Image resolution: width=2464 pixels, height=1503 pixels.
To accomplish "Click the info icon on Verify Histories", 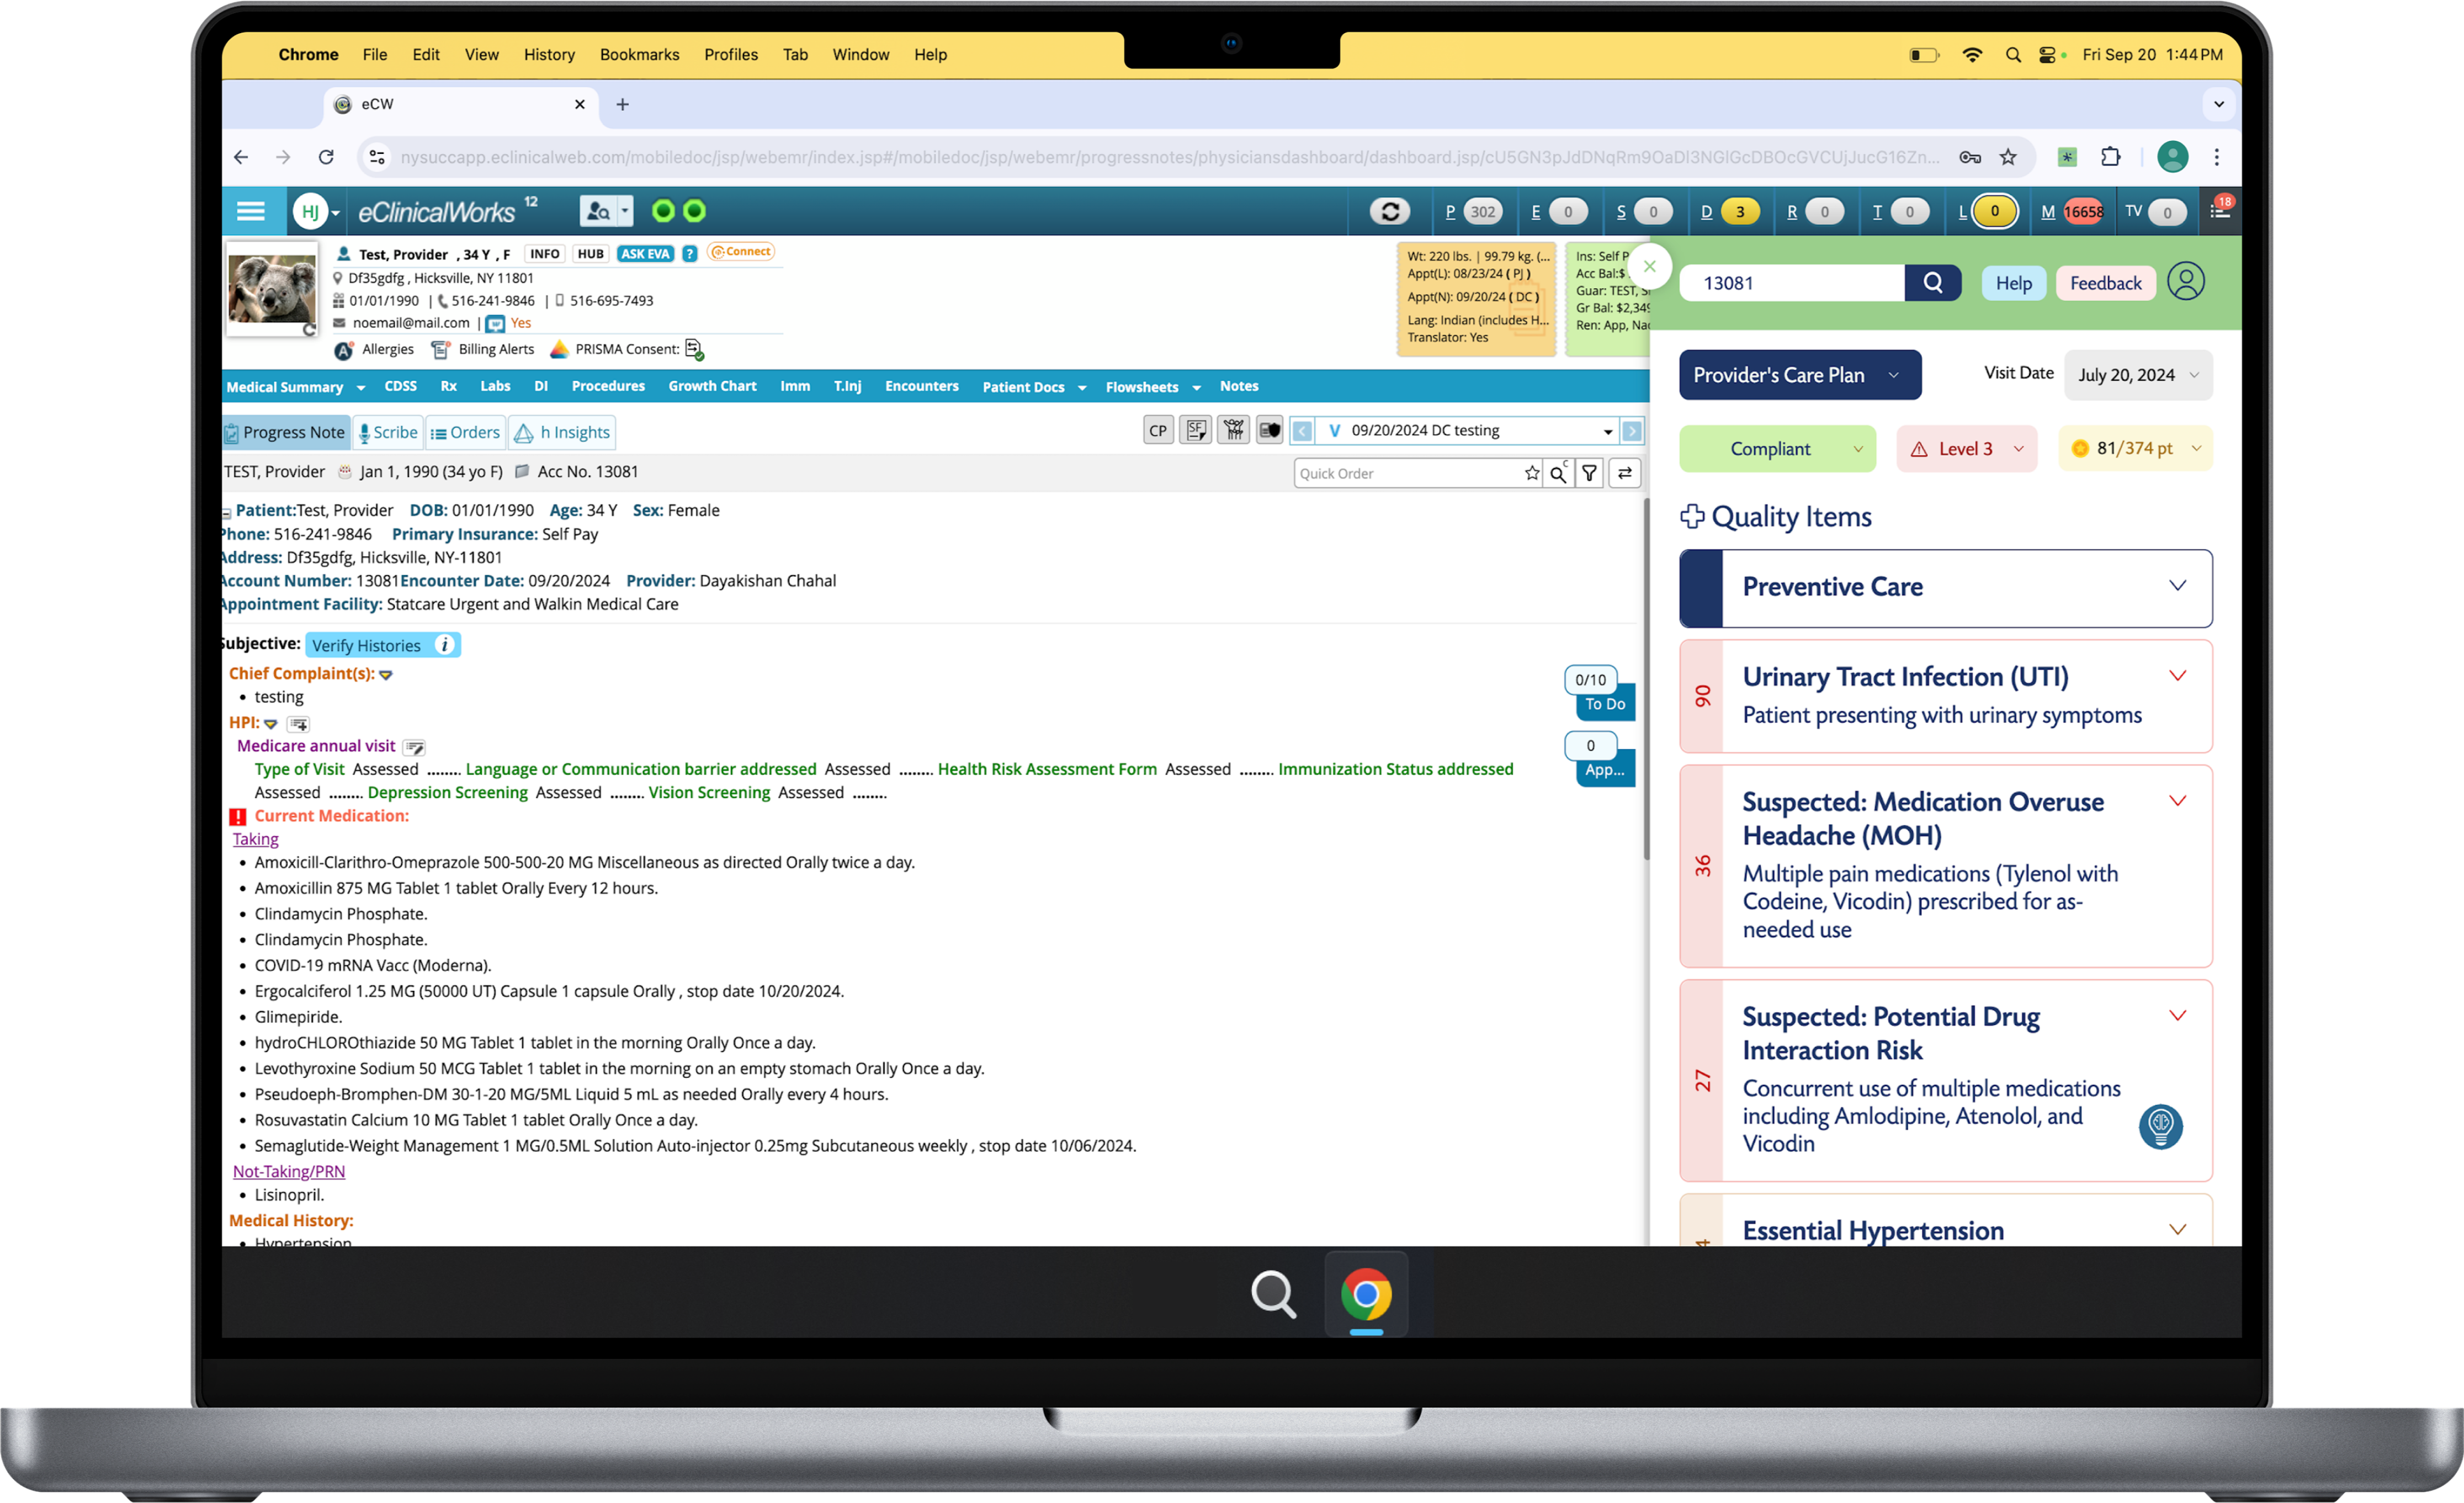I will coord(445,645).
